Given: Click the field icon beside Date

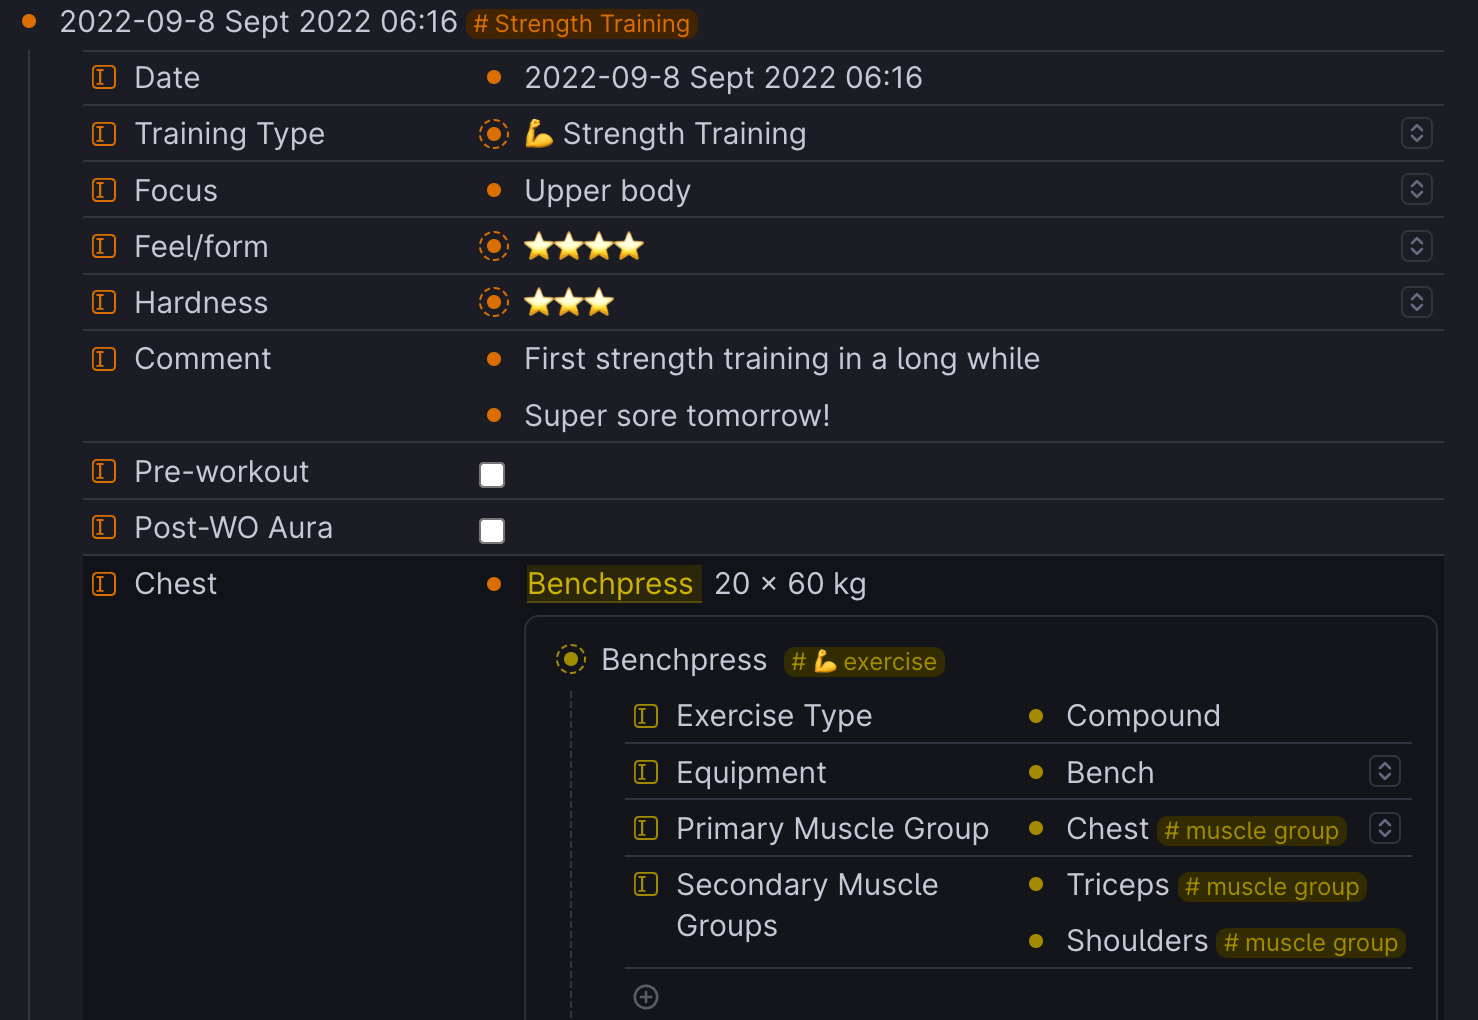Looking at the screenshot, I should [x=104, y=77].
